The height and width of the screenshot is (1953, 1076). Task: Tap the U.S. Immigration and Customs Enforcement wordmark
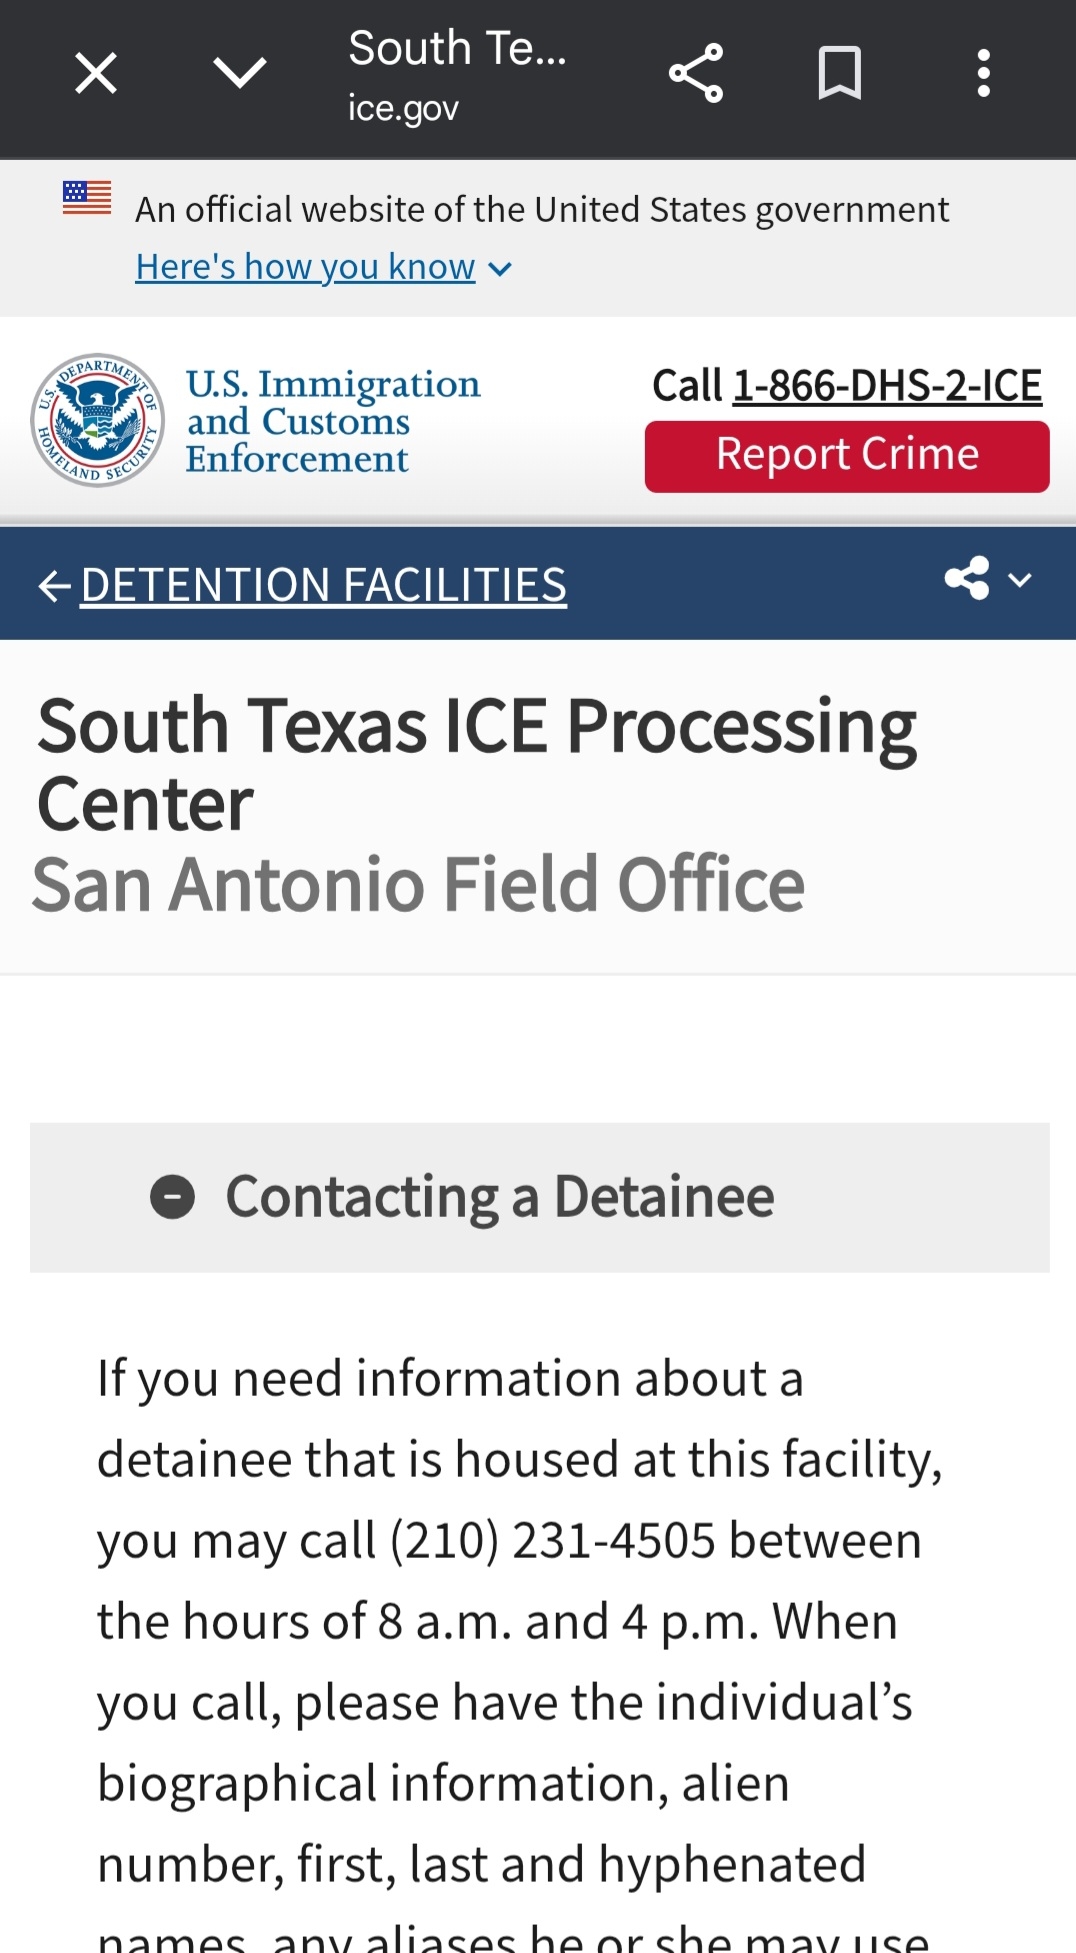[332, 421]
